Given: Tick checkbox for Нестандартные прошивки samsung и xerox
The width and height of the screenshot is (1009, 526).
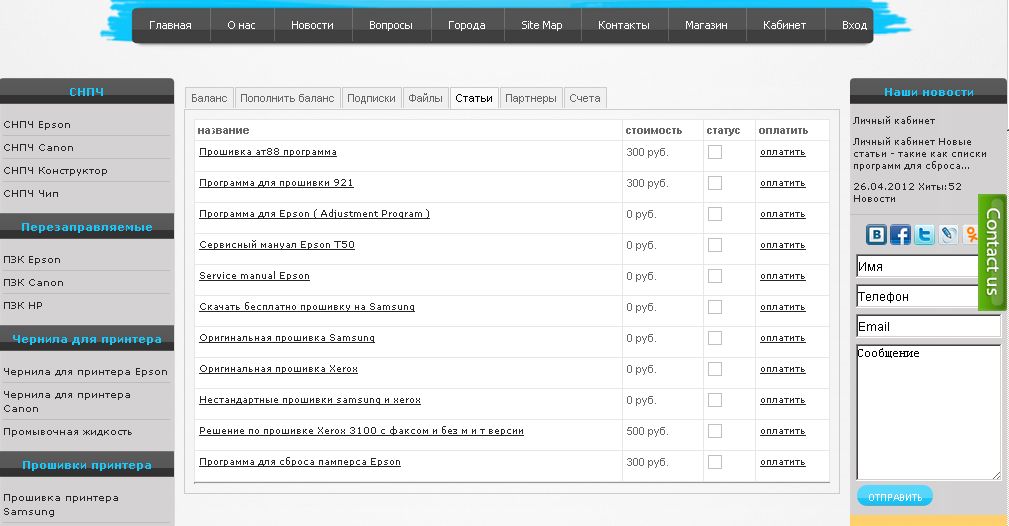Looking at the screenshot, I should point(715,400).
